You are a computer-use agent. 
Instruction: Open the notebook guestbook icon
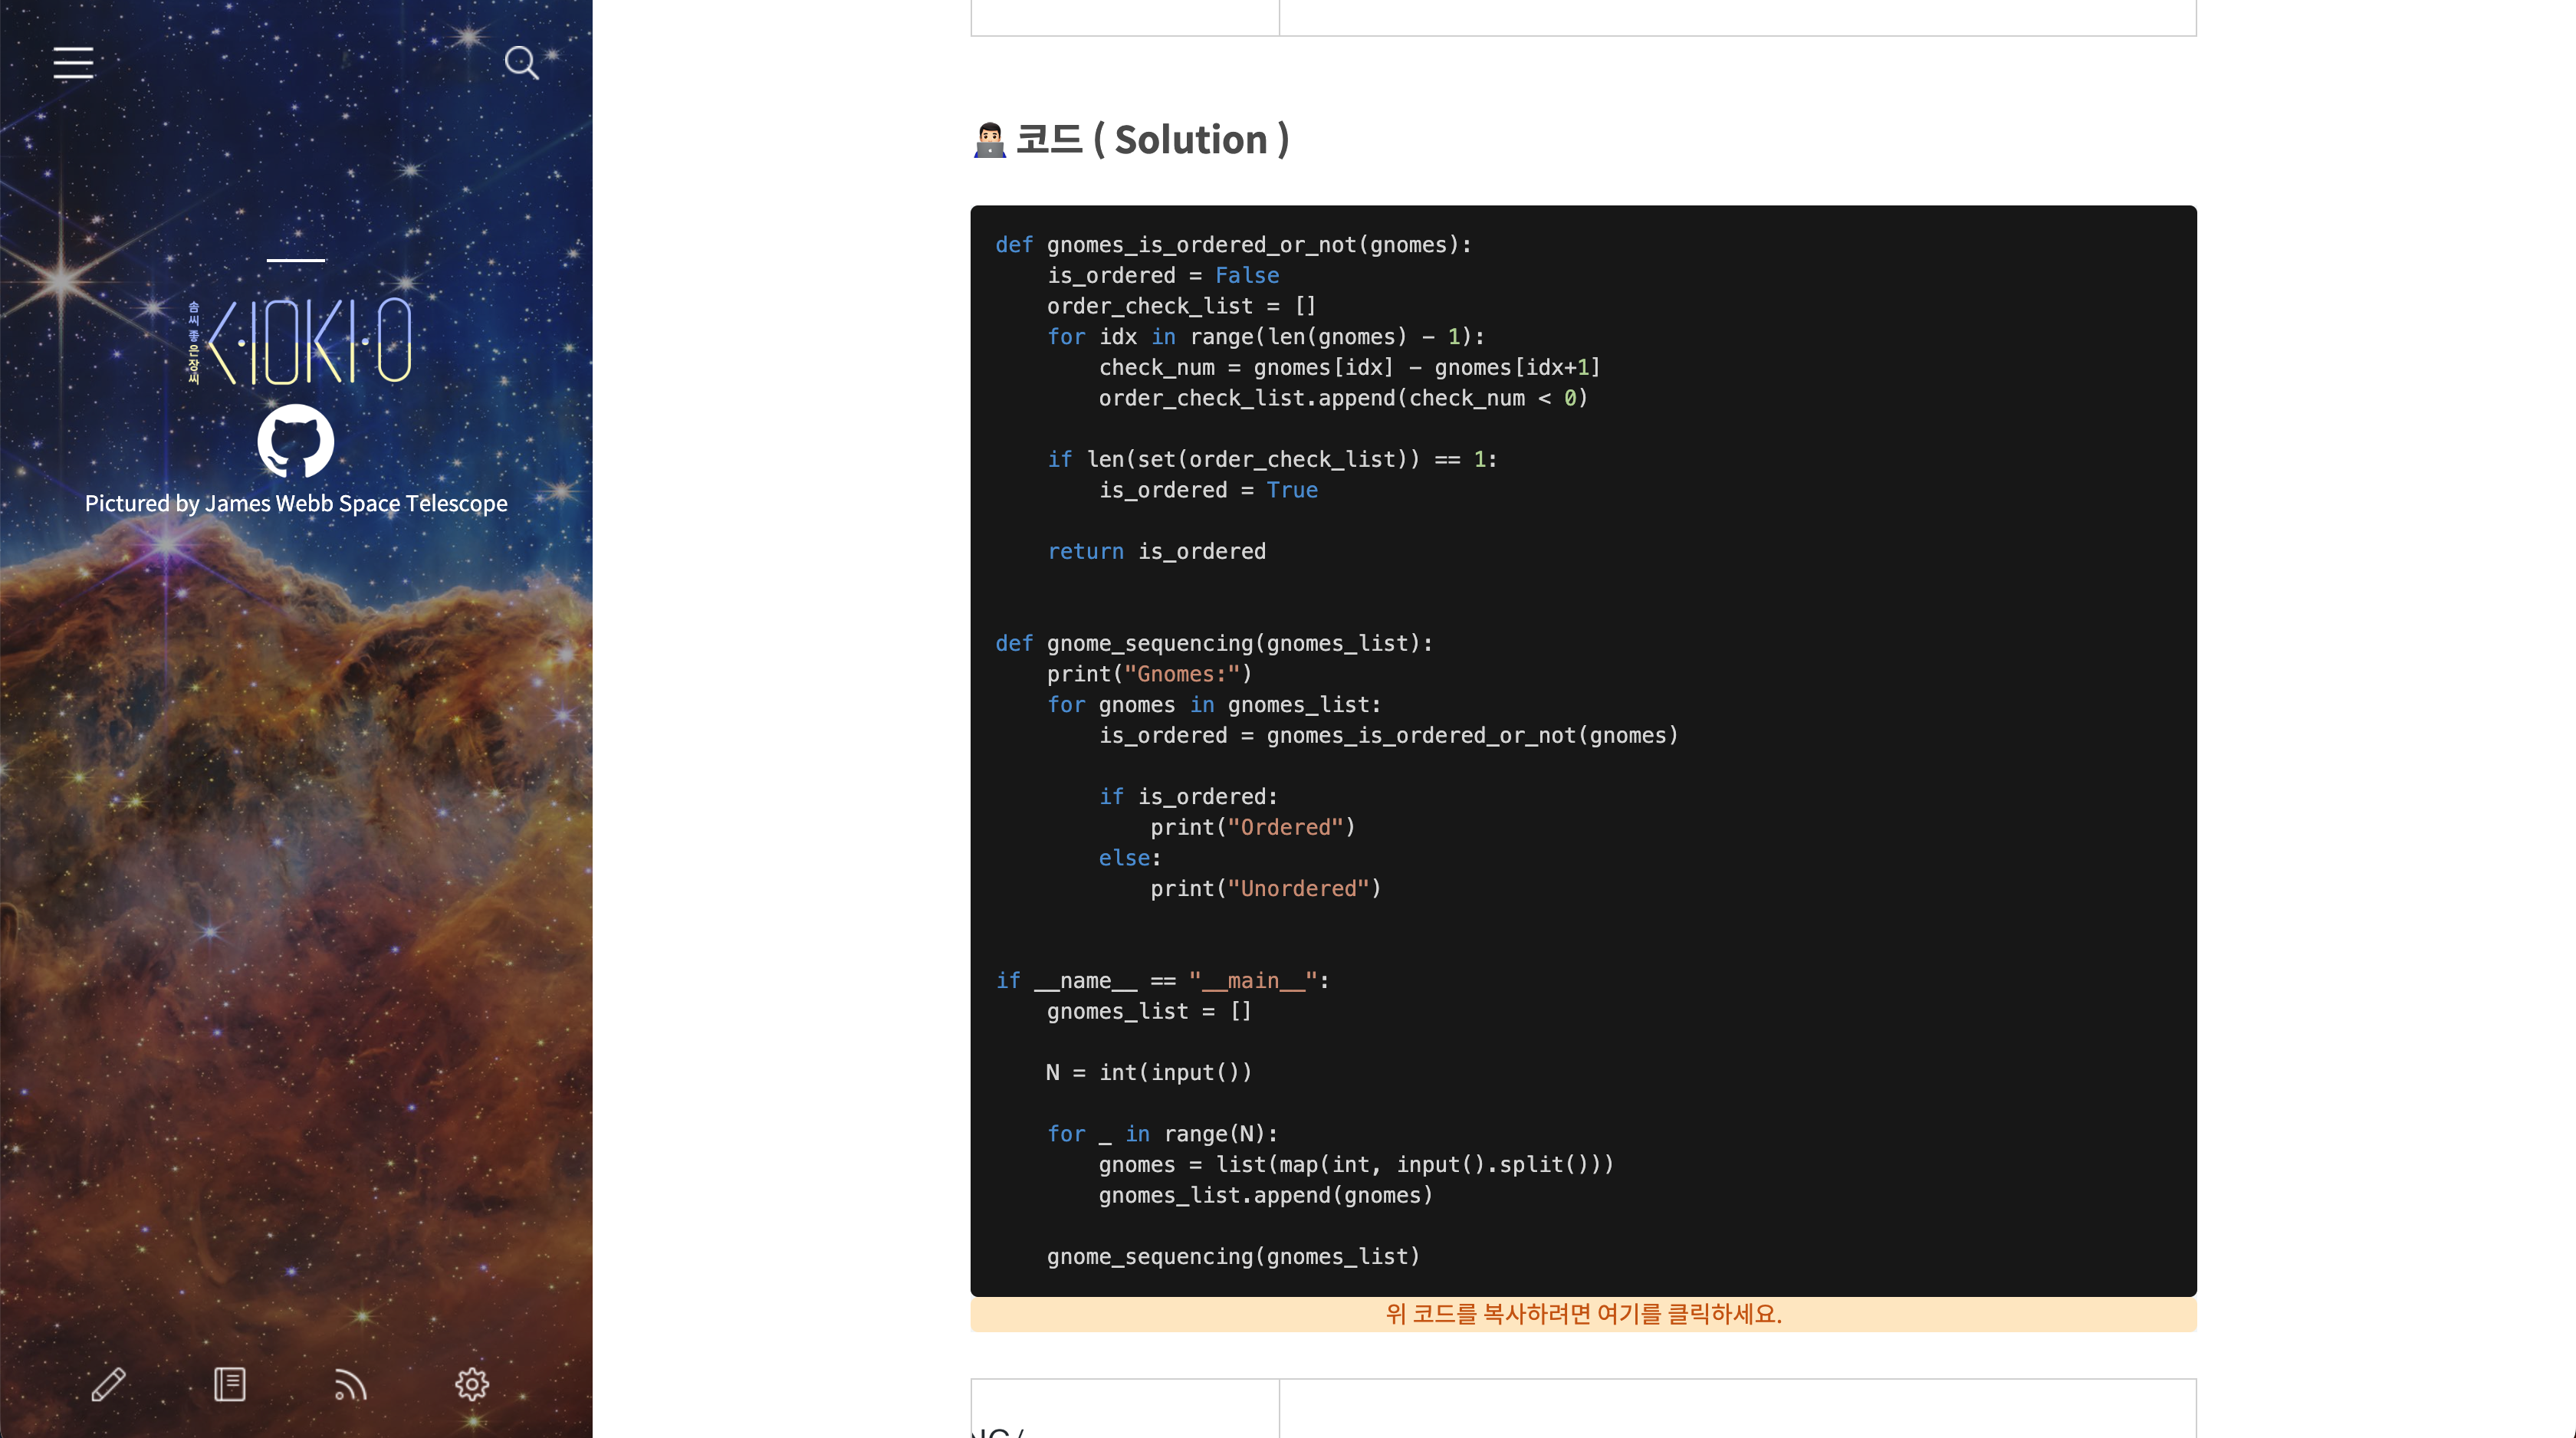pos(230,1385)
